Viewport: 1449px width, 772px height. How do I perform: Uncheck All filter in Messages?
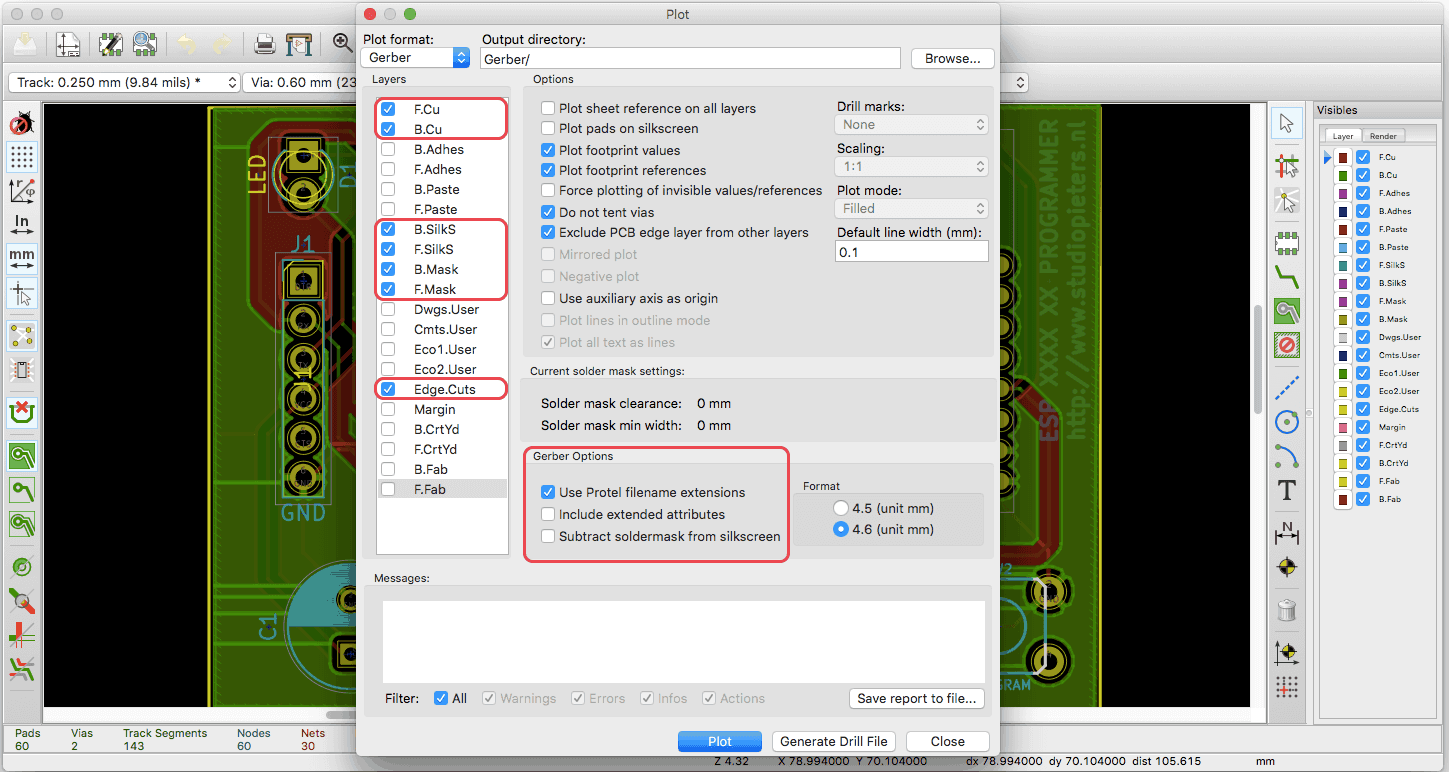pyautogui.click(x=441, y=698)
